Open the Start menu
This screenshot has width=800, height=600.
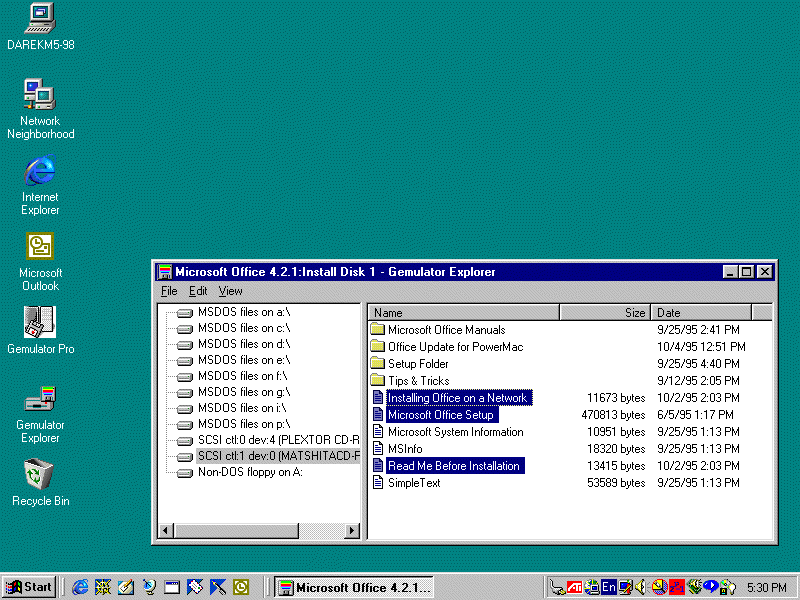29,587
